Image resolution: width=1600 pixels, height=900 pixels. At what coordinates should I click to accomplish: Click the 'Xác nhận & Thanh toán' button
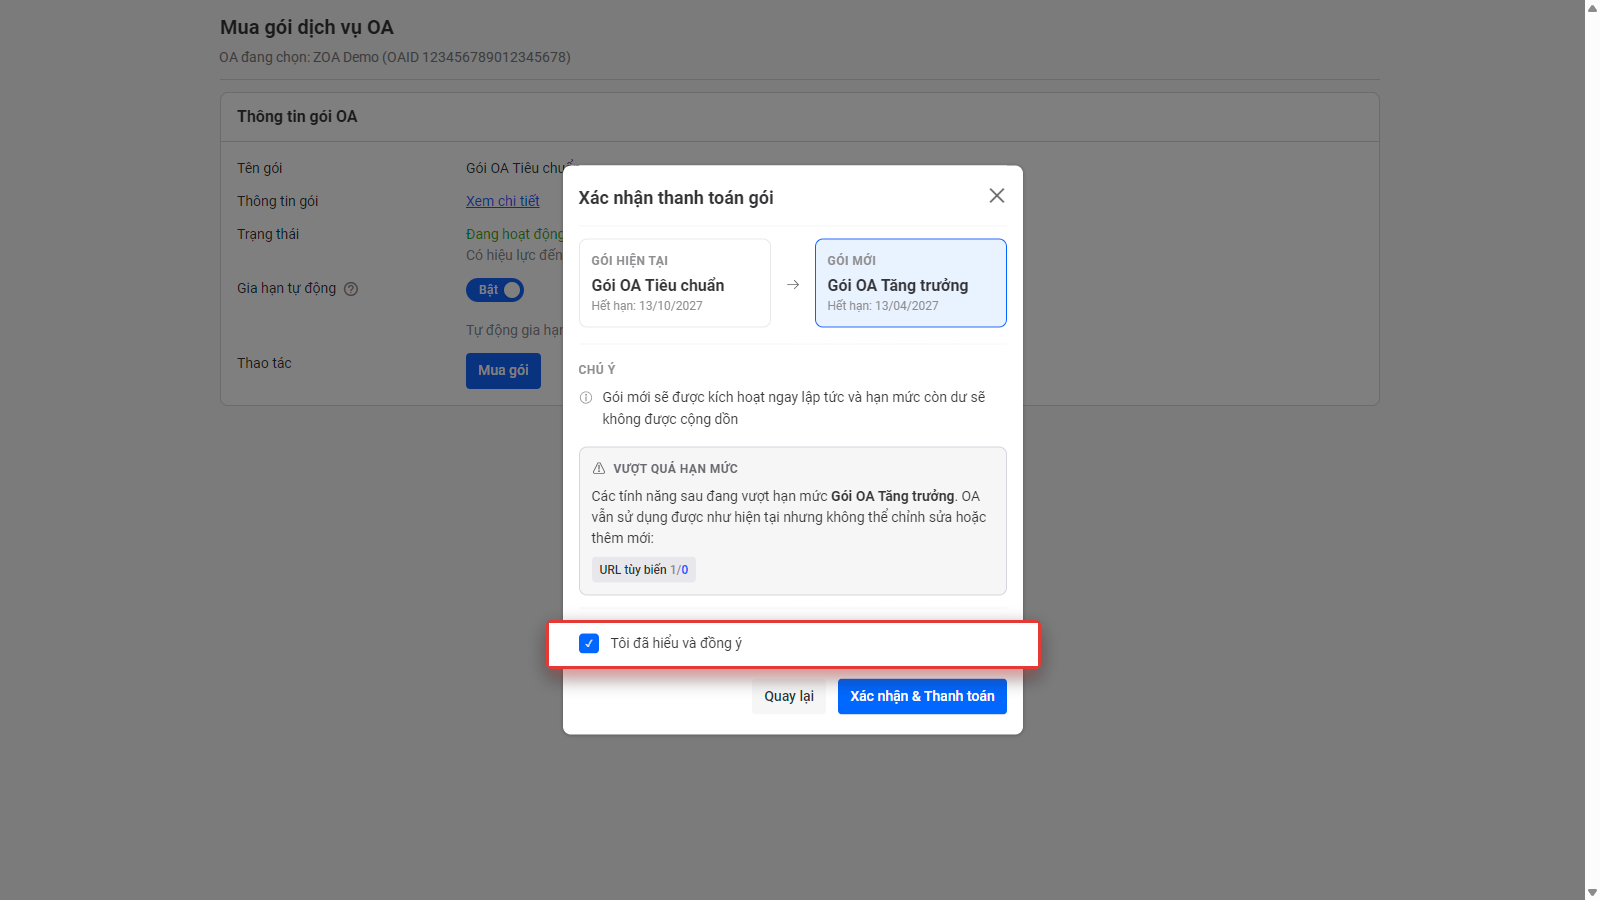pyautogui.click(x=922, y=696)
